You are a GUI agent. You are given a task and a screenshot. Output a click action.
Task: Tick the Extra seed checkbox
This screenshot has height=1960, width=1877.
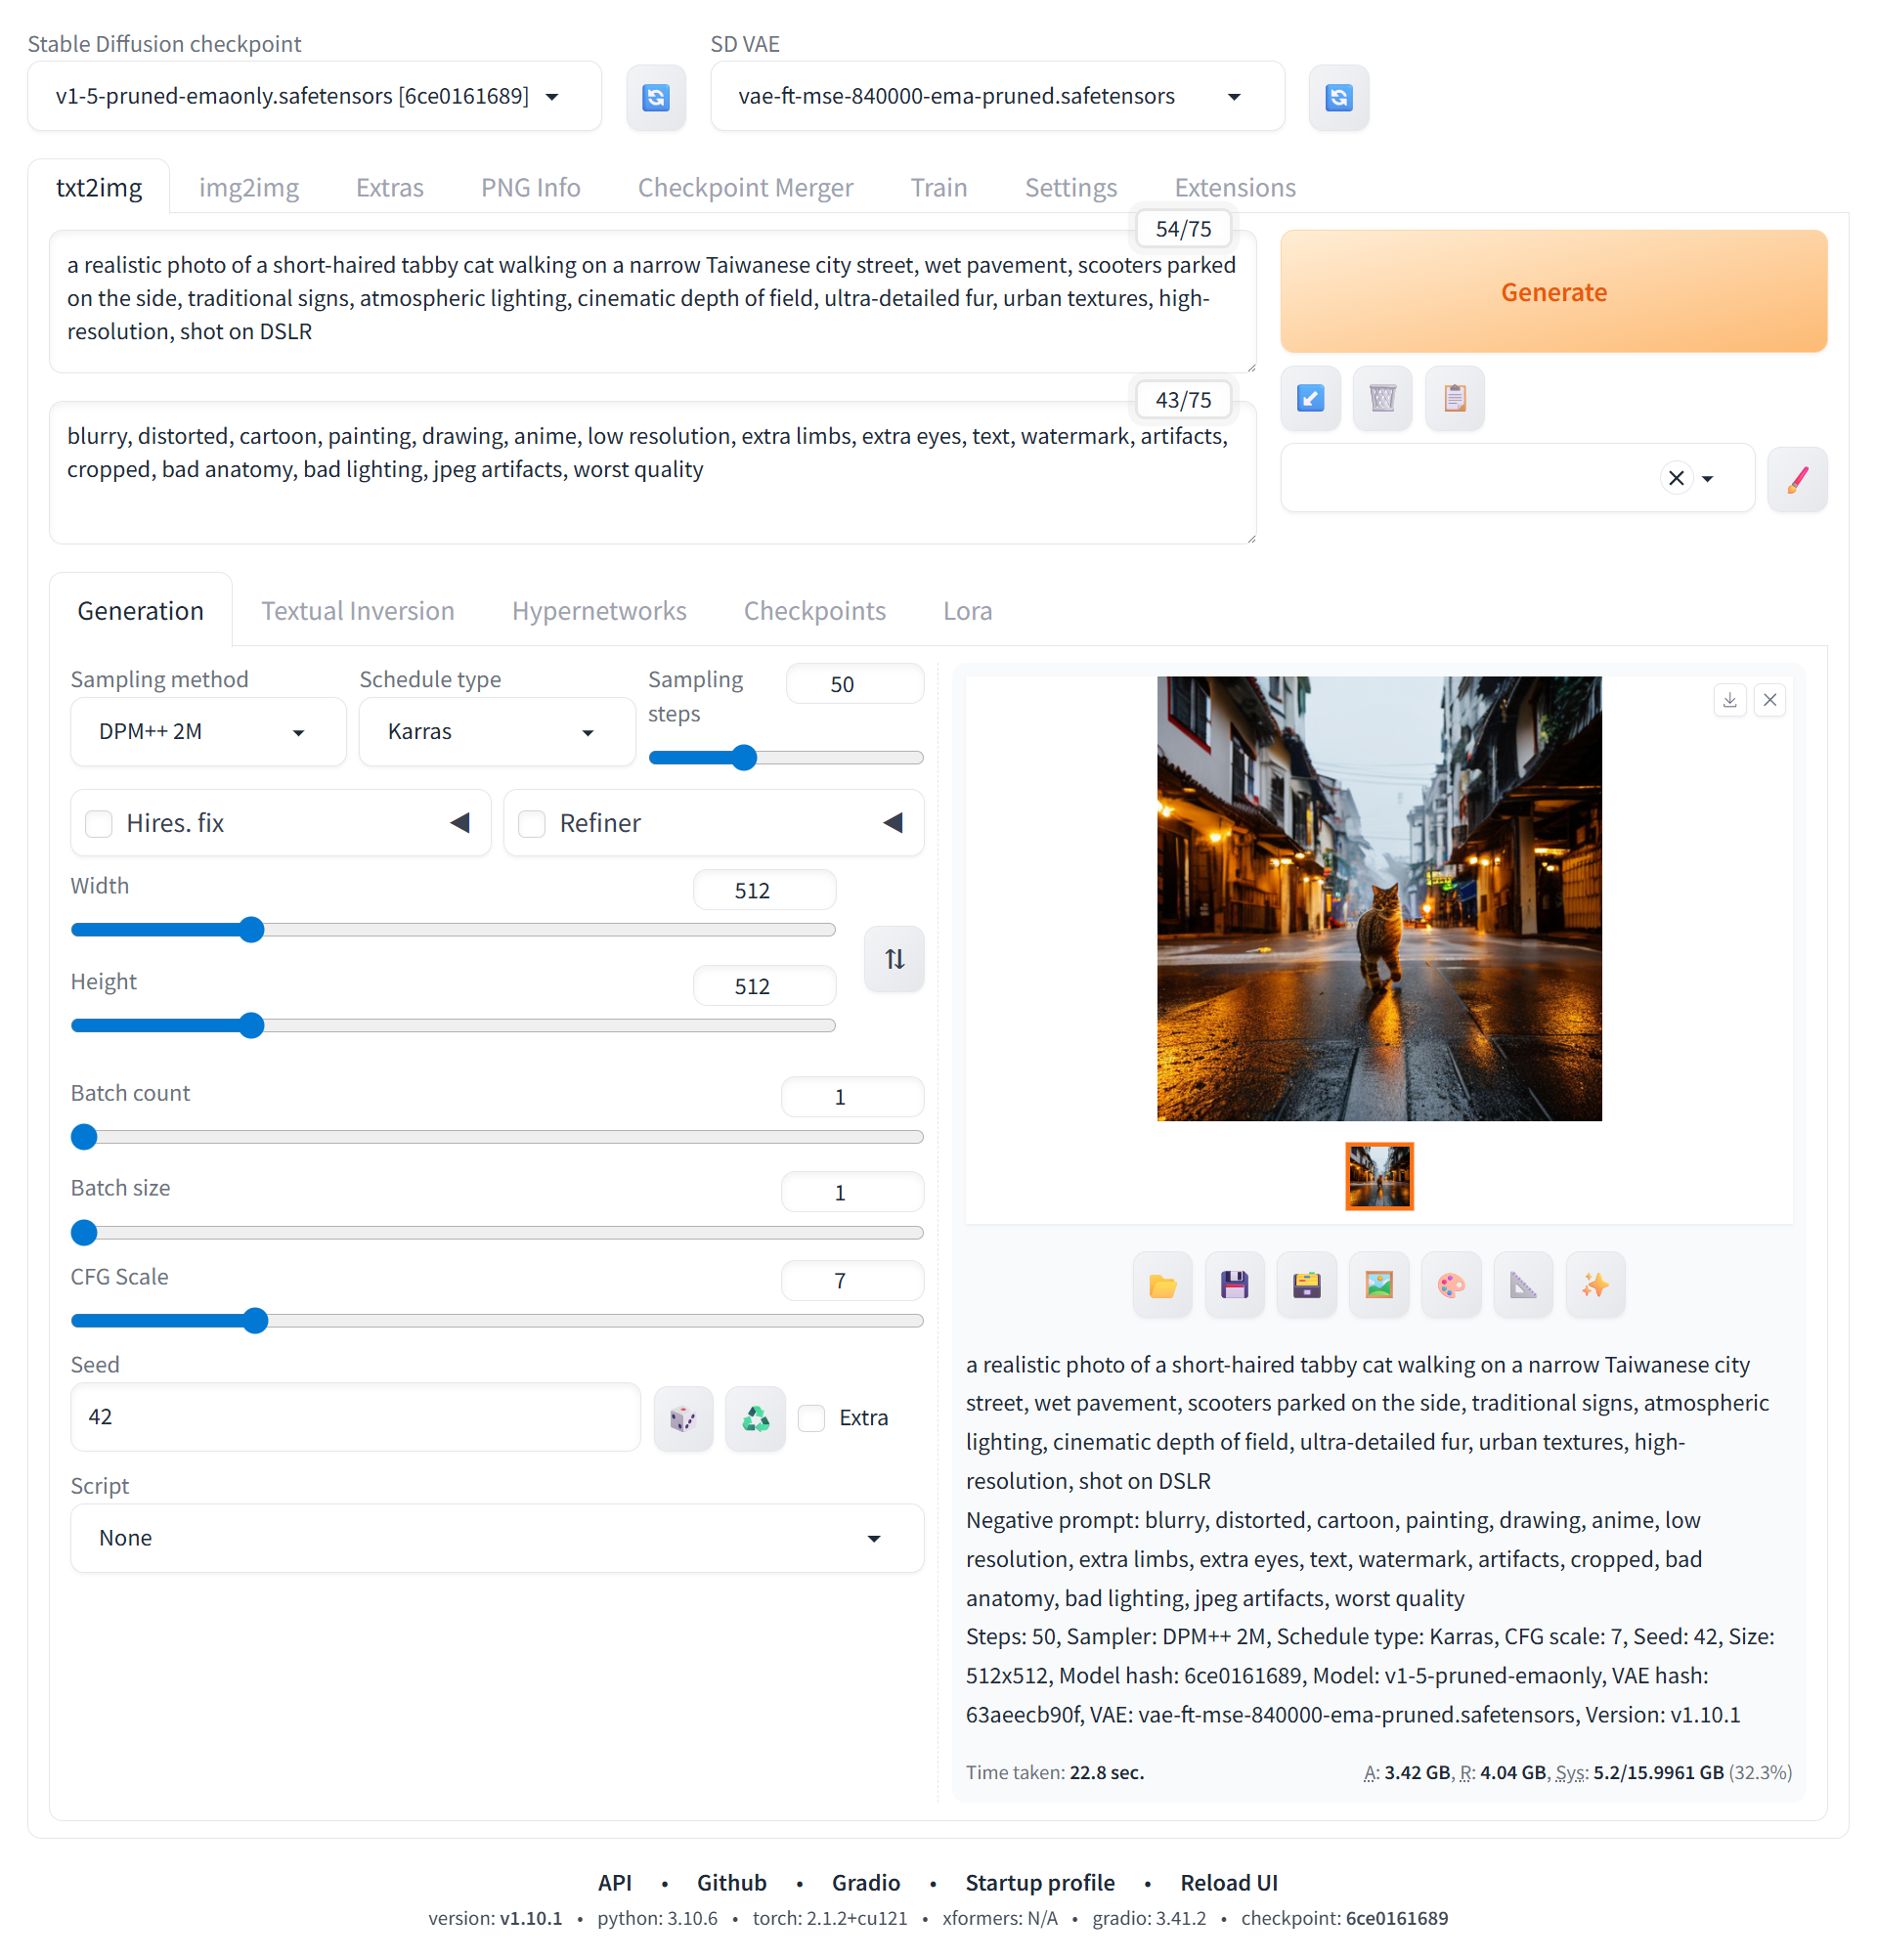(811, 1418)
